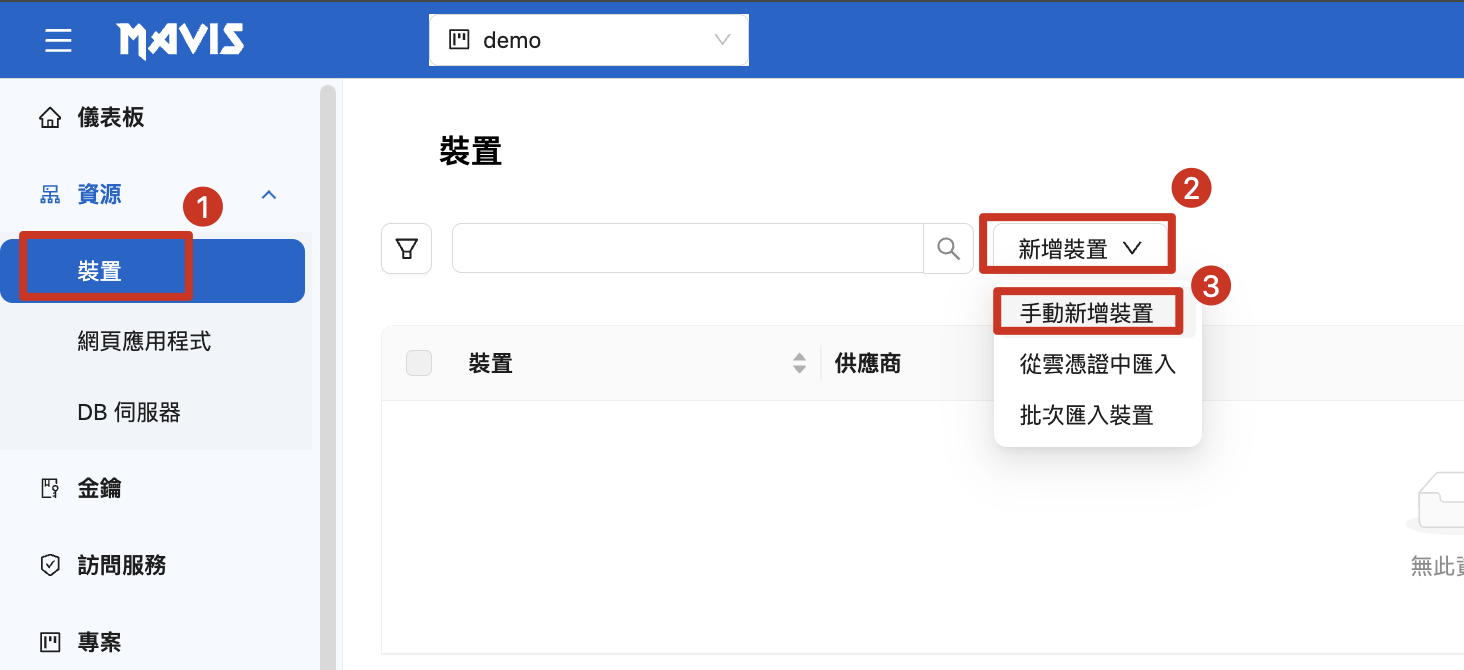Click the device search input field
Image resolution: width=1464 pixels, height=670 pixels.
687,249
